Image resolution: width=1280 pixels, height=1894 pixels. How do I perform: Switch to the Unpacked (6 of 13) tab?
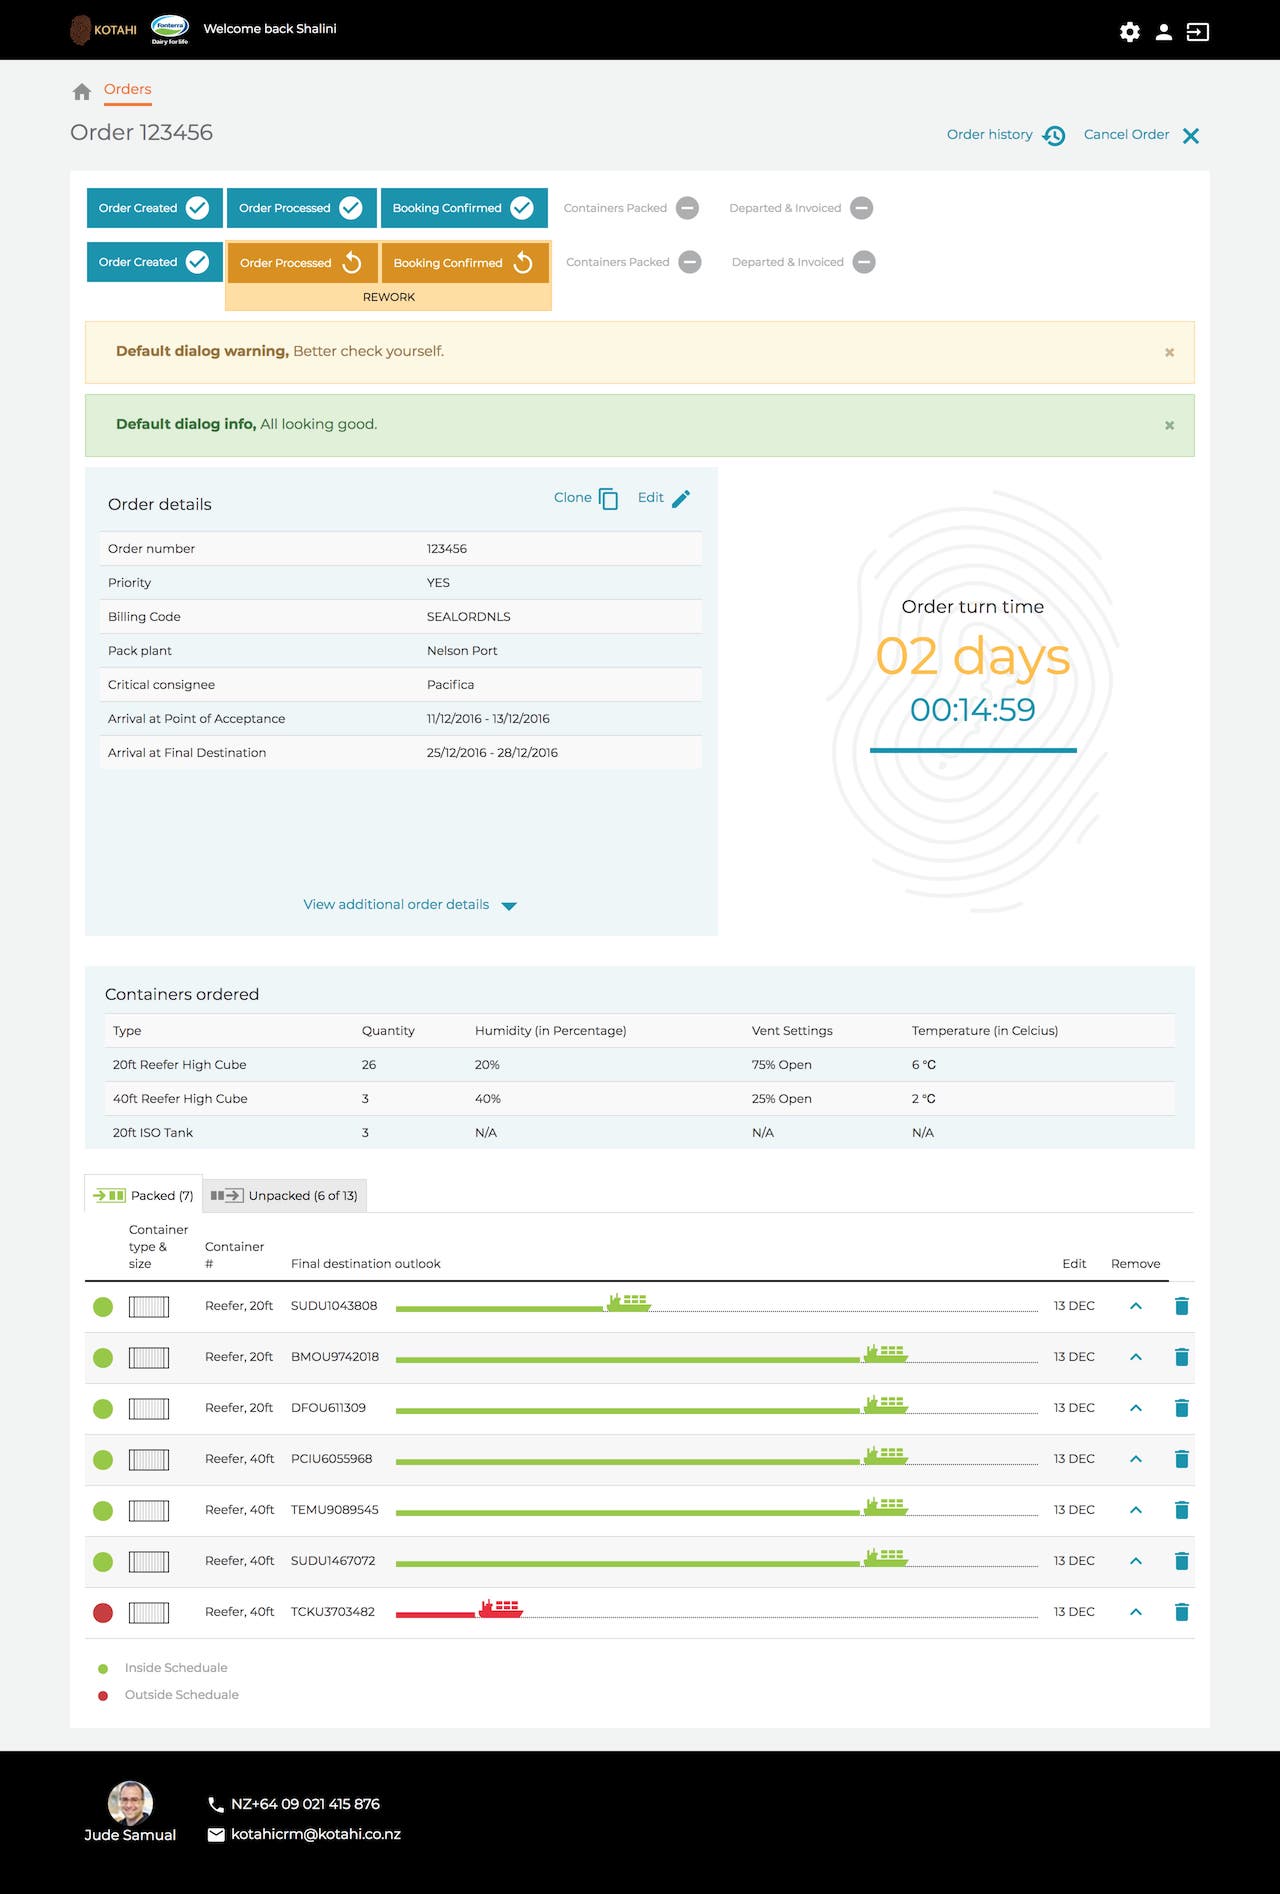pos(285,1195)
